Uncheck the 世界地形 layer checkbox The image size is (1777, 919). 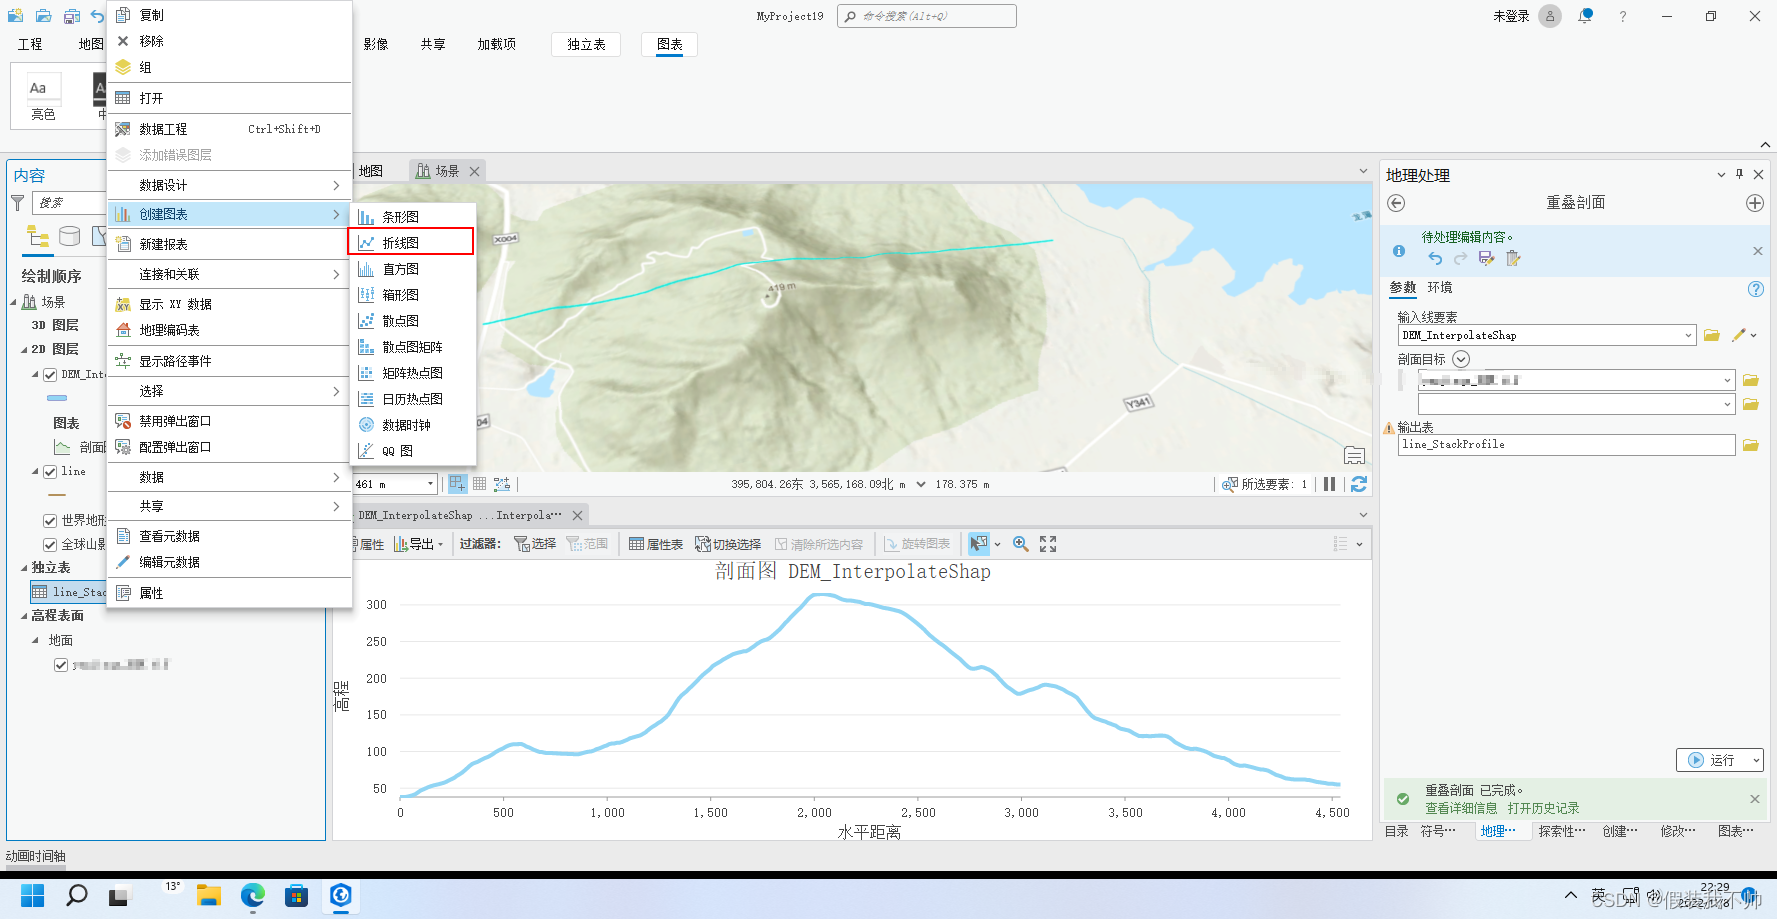point(50,520)
